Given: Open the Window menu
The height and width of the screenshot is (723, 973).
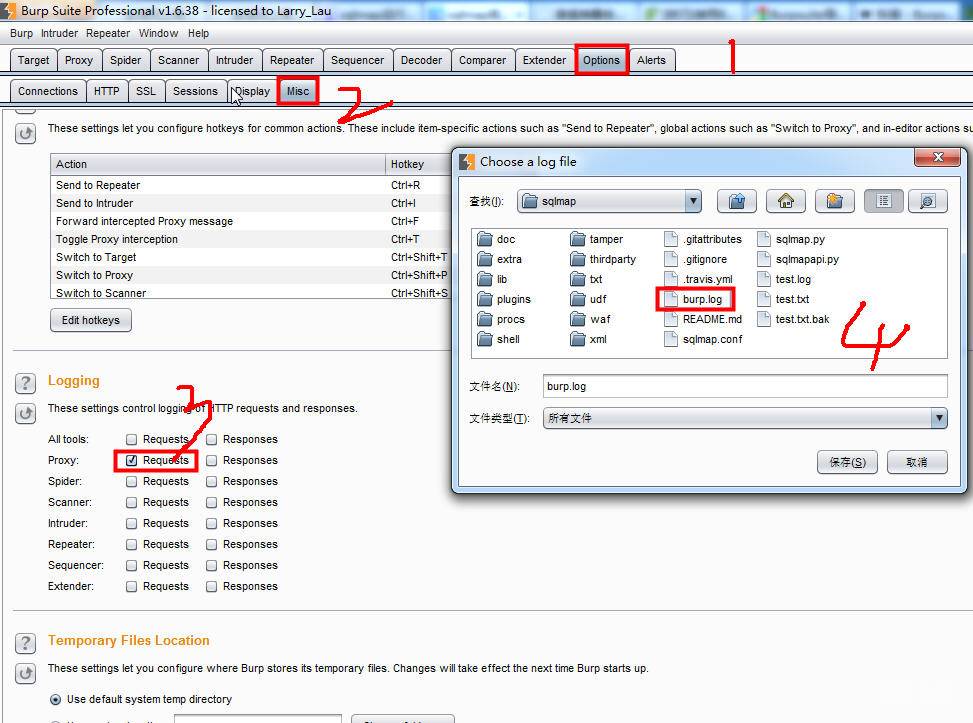Looking at the screenshot, I should [158, 33].
